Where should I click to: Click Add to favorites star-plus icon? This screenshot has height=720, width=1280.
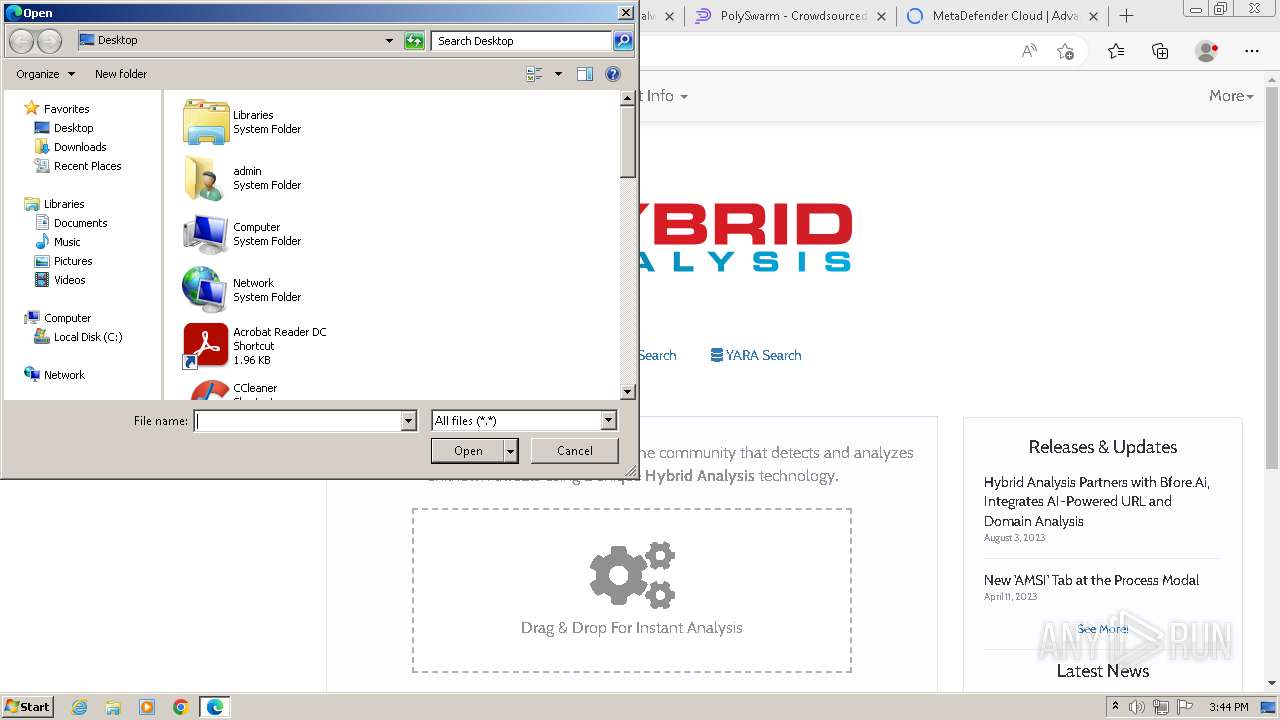coord(1066,51)
